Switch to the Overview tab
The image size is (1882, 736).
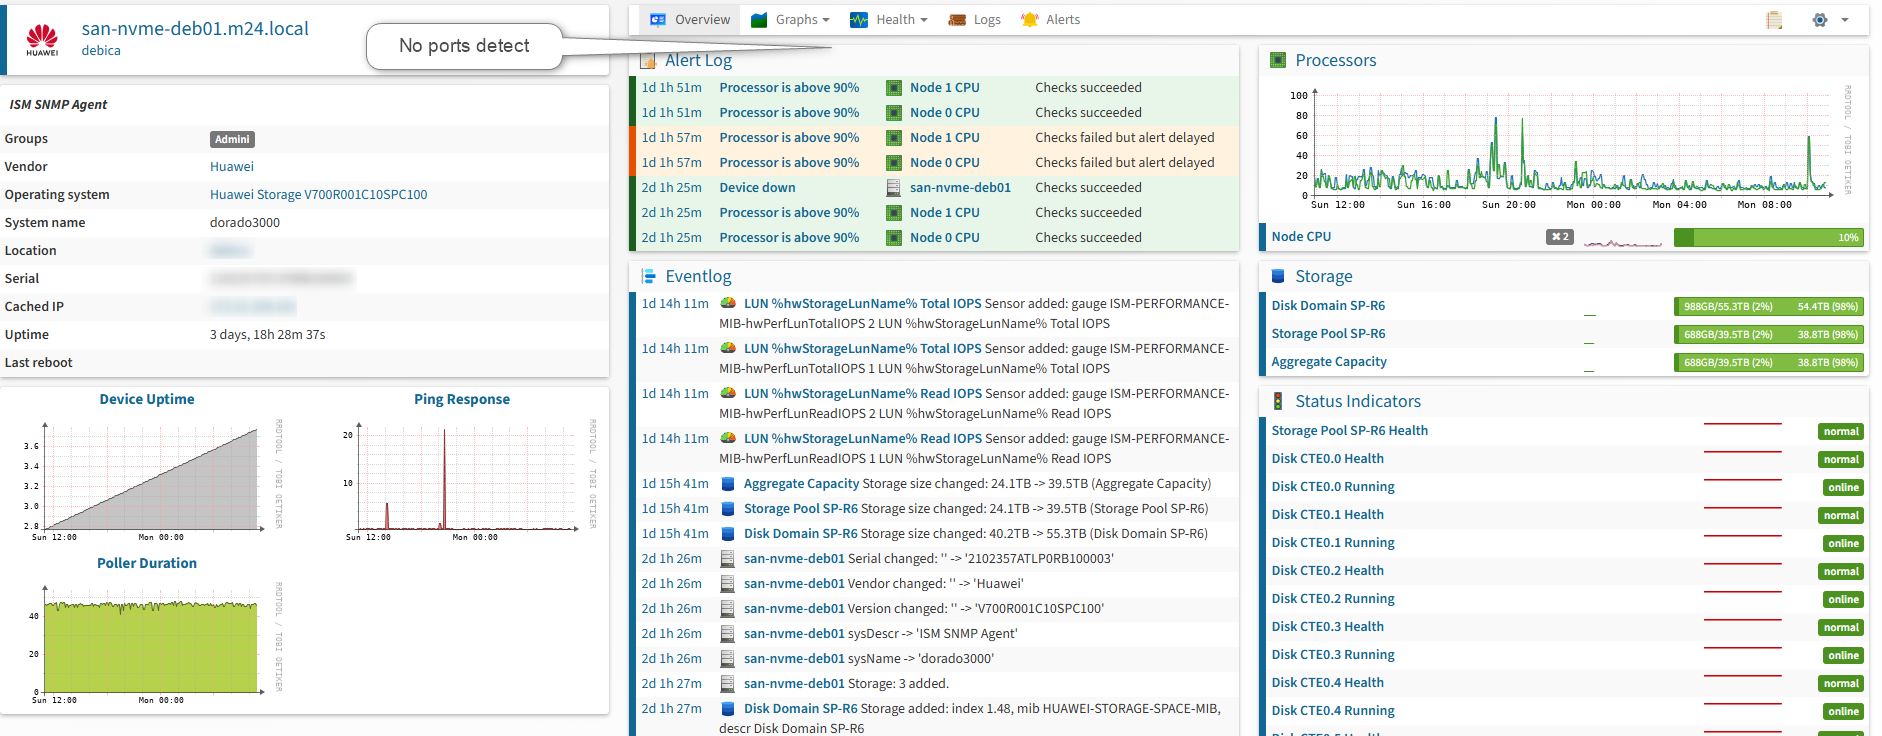(690, 20)
